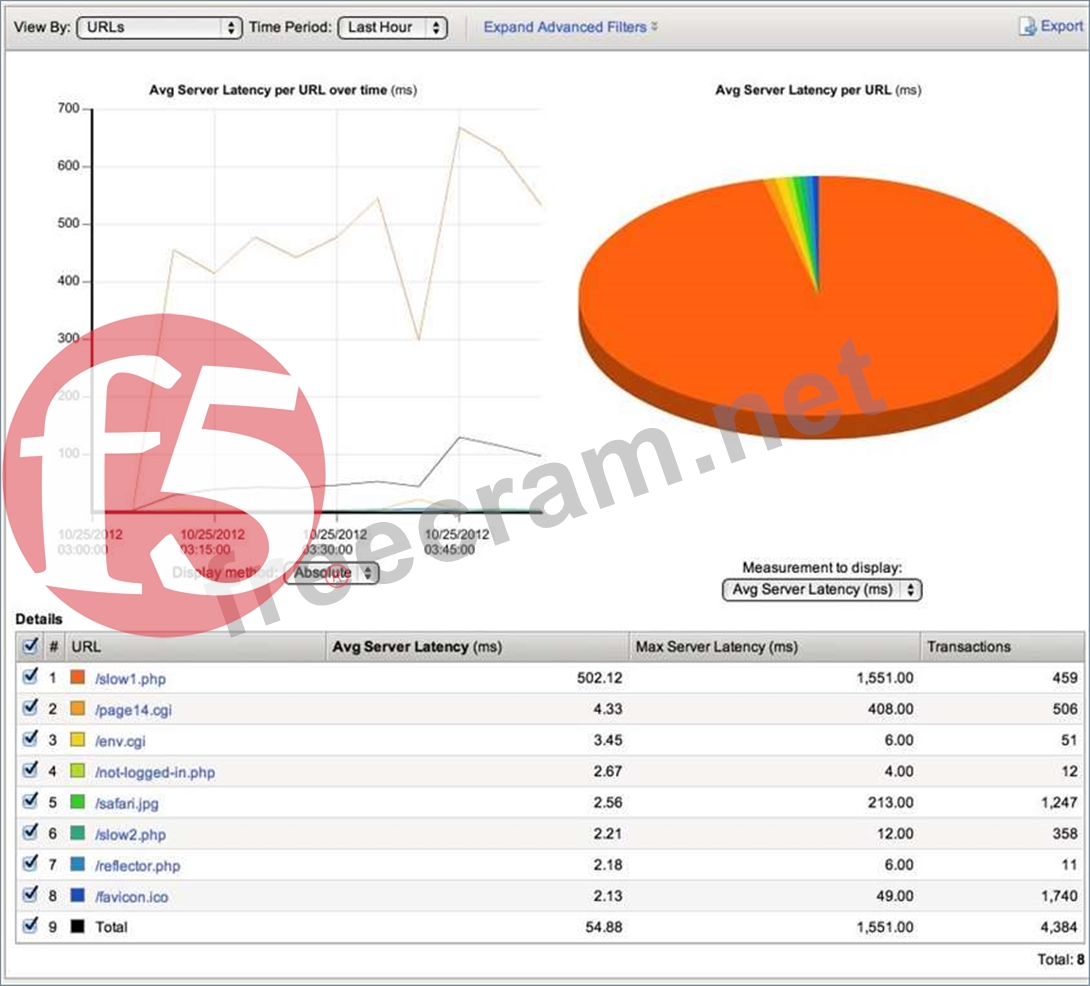Uncheck the Total row checkbox

click(30, 926)
